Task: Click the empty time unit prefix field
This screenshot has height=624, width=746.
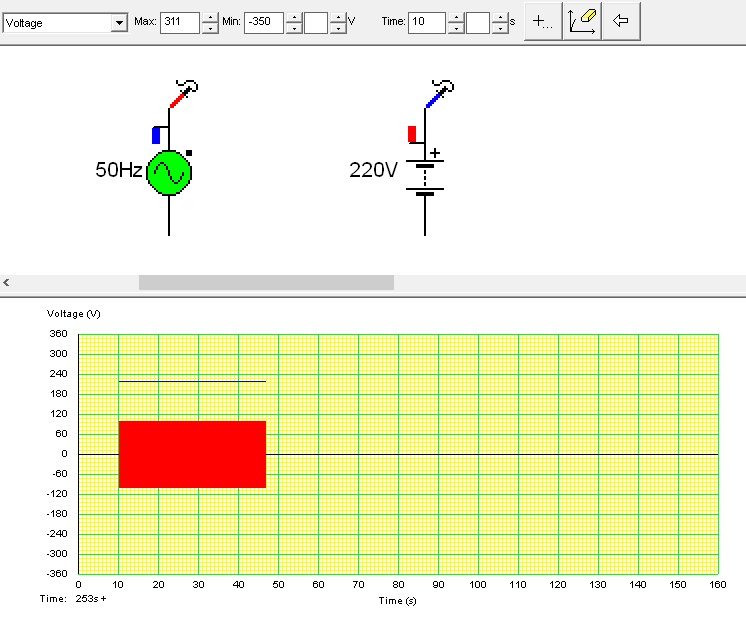Action: pos(478,22)
